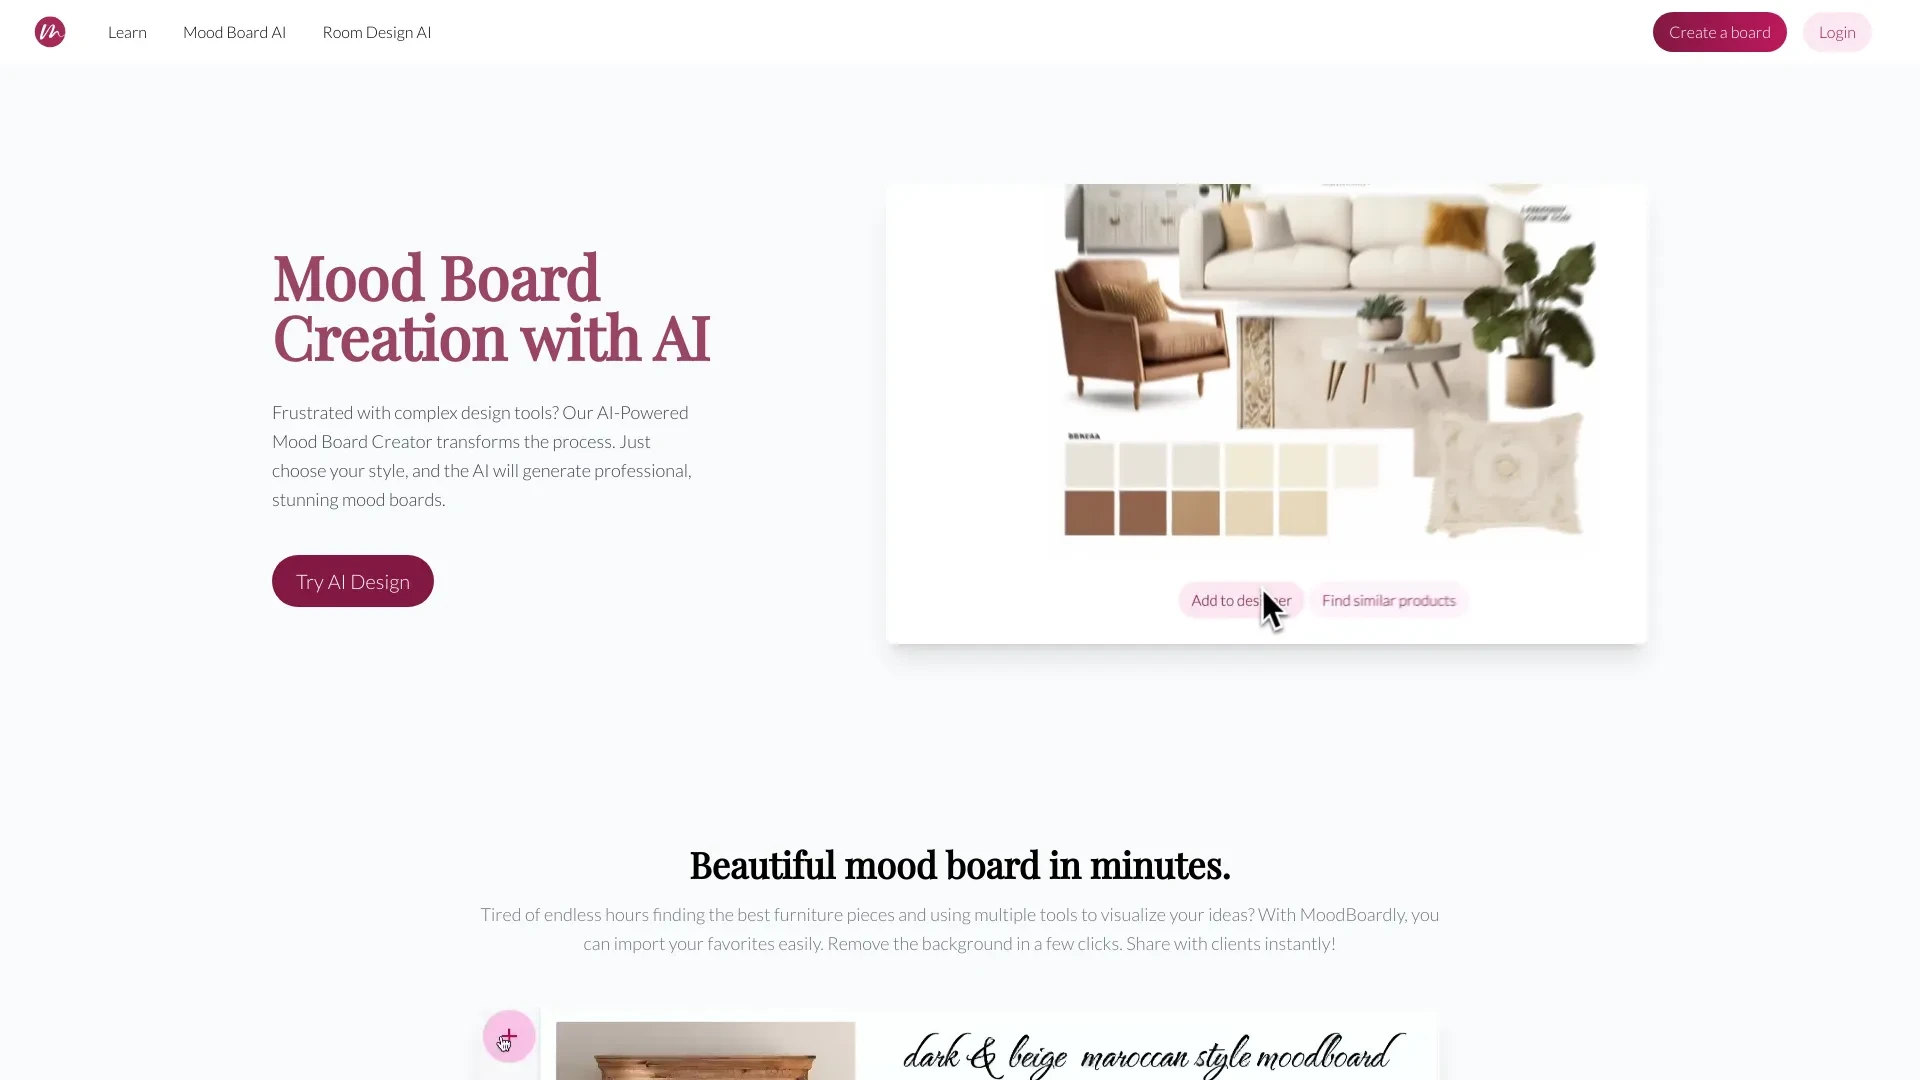Click the MoodBoardly logo icon
Image resolution: width=1920 pixels, height=1080 pixels.
(x=50, y=32)
